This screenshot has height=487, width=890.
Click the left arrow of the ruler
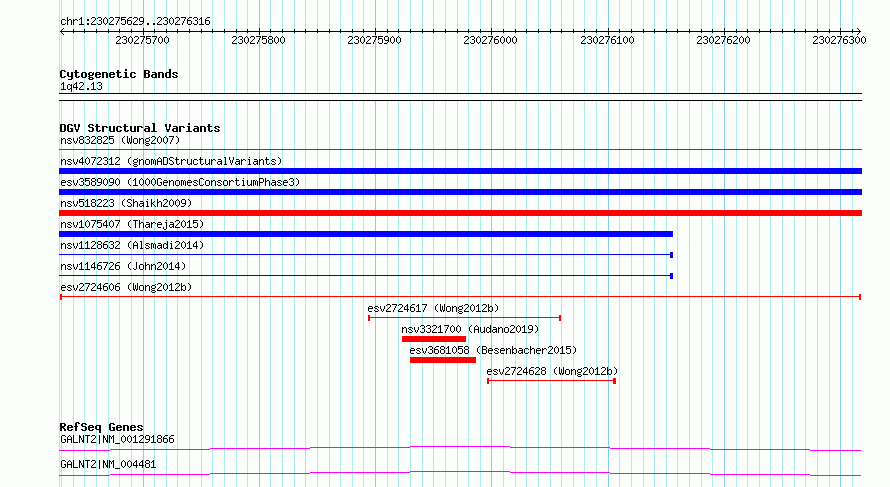tap(62, 31)
